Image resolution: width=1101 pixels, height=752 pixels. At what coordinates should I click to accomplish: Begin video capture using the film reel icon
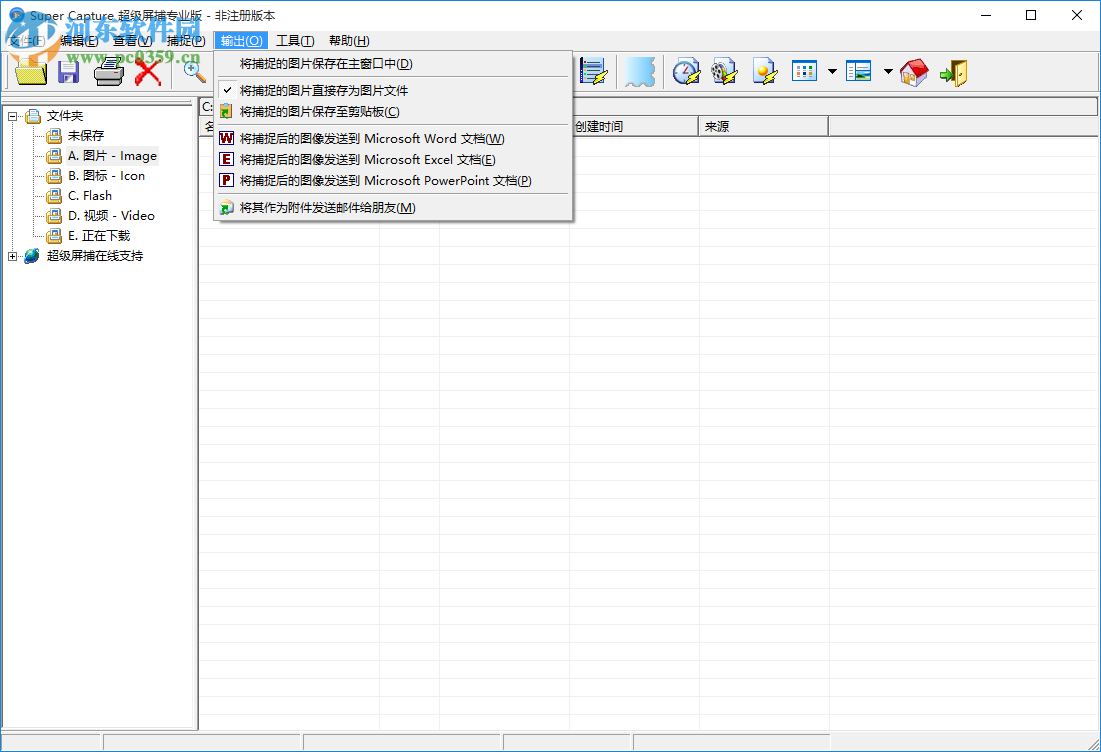(725, 71)
